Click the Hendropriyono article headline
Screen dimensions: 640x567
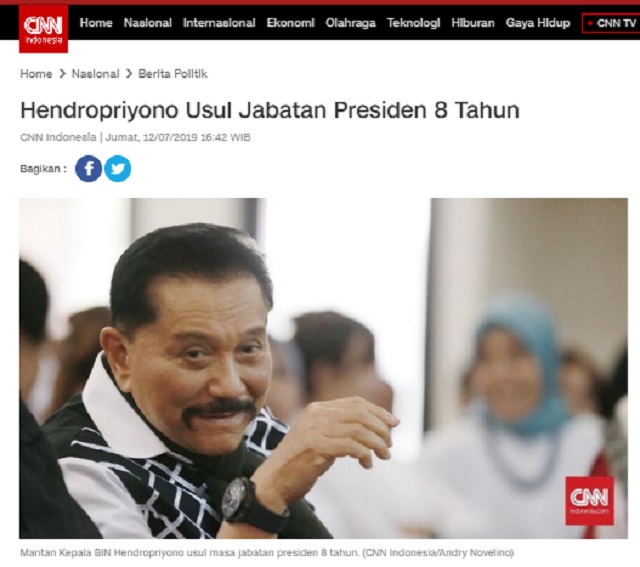[270, 110]
